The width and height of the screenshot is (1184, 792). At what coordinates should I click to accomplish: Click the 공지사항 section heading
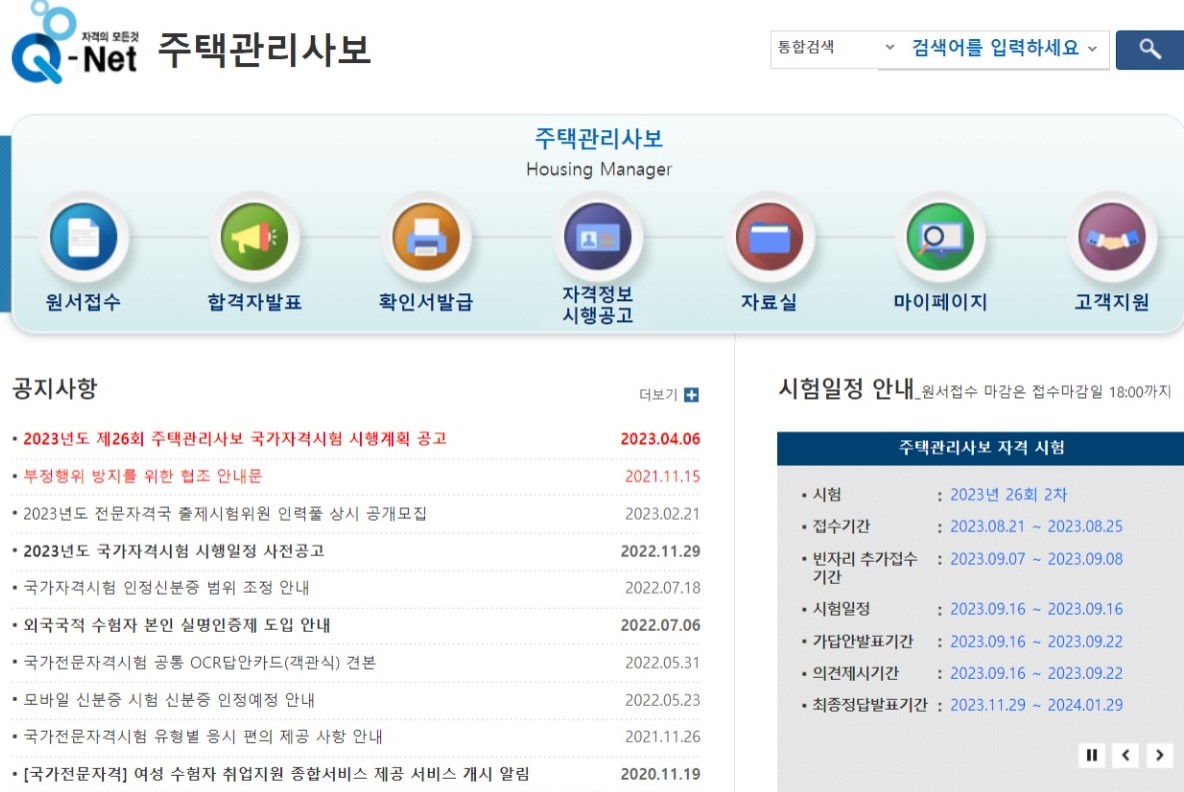pyautogui.click(x=54, y=389)
